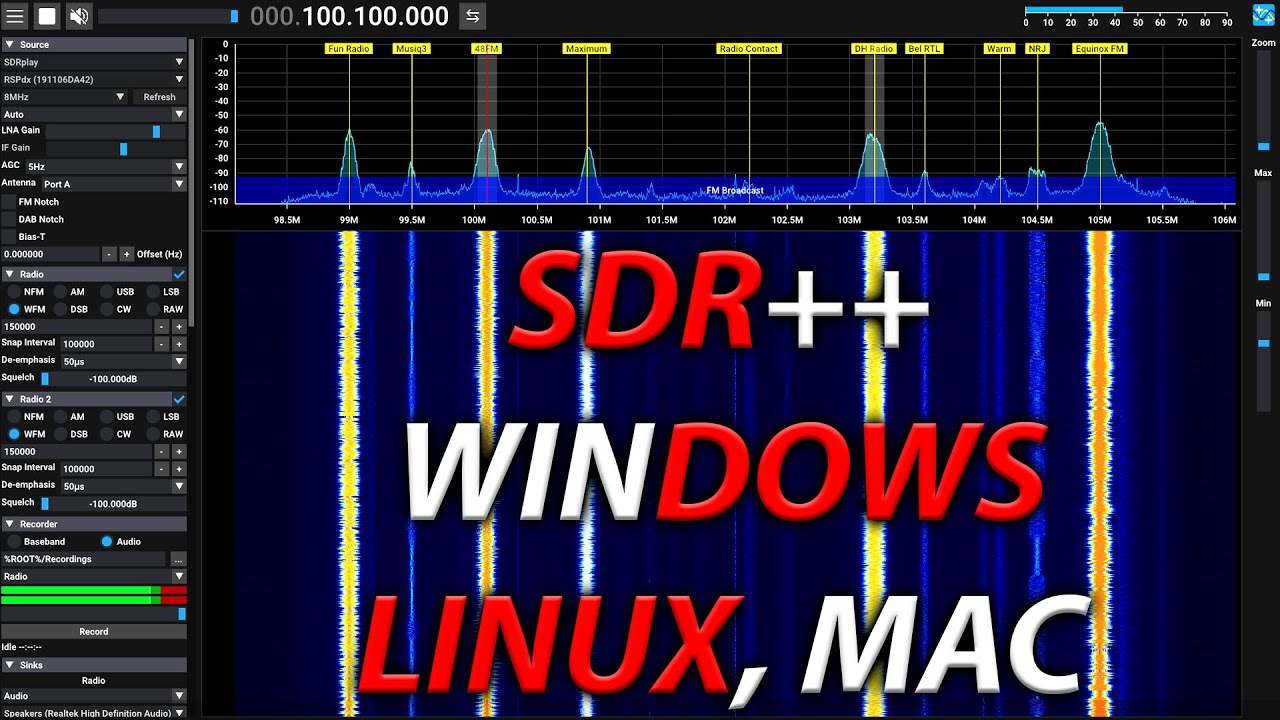
Task: Open the 8MHz sample rate dropdown
Action: [64, 97]
